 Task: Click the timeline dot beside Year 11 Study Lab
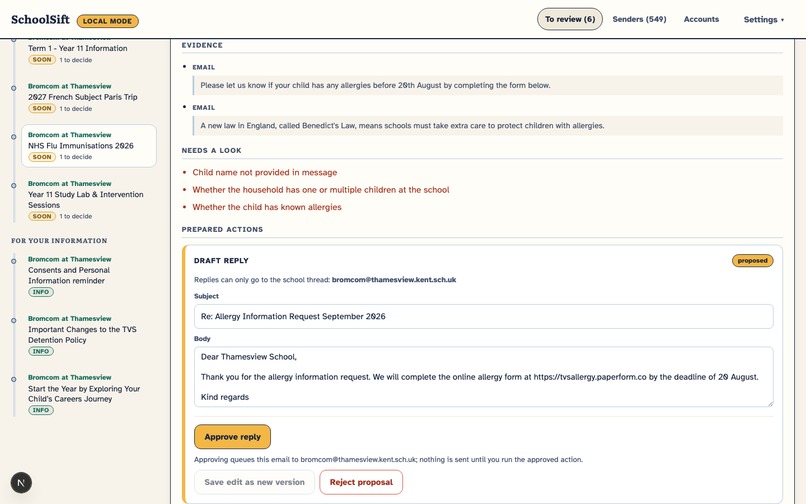[14, 186]
